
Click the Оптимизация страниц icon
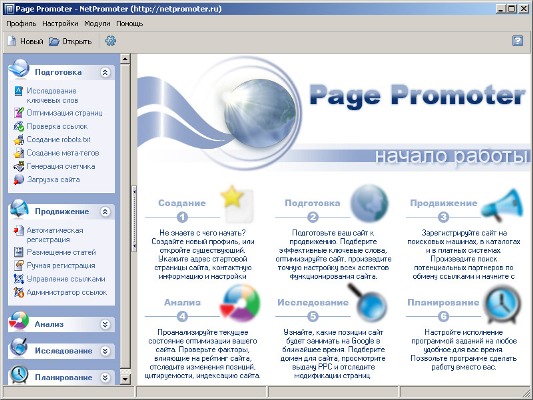(x=19, y=112)
